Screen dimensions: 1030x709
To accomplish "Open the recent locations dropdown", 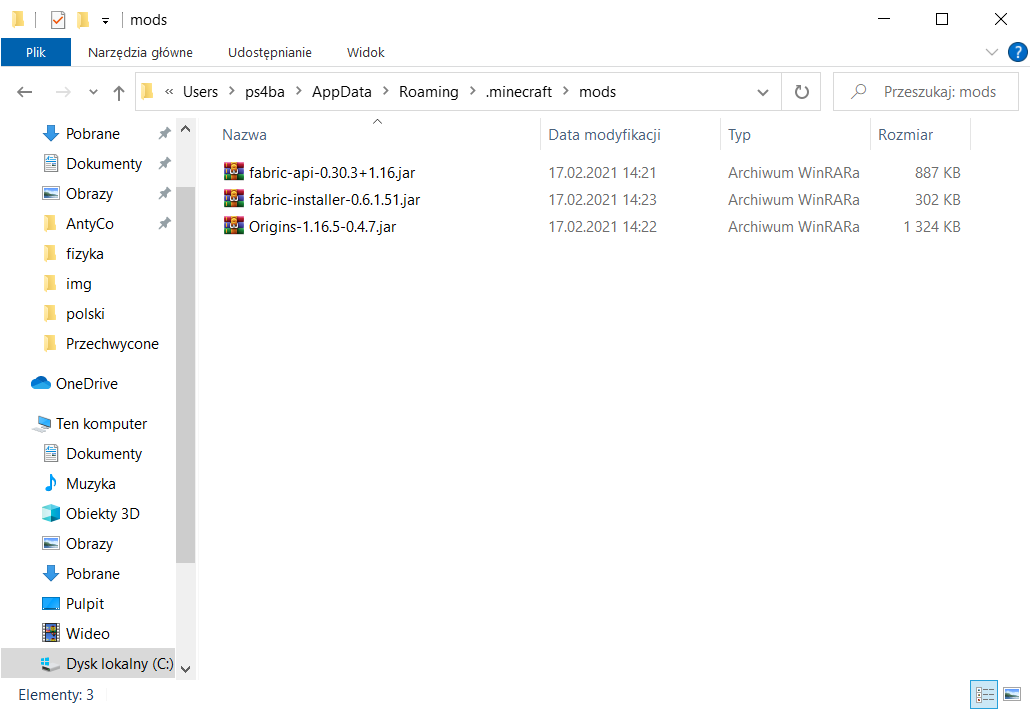I will (93, 92).
